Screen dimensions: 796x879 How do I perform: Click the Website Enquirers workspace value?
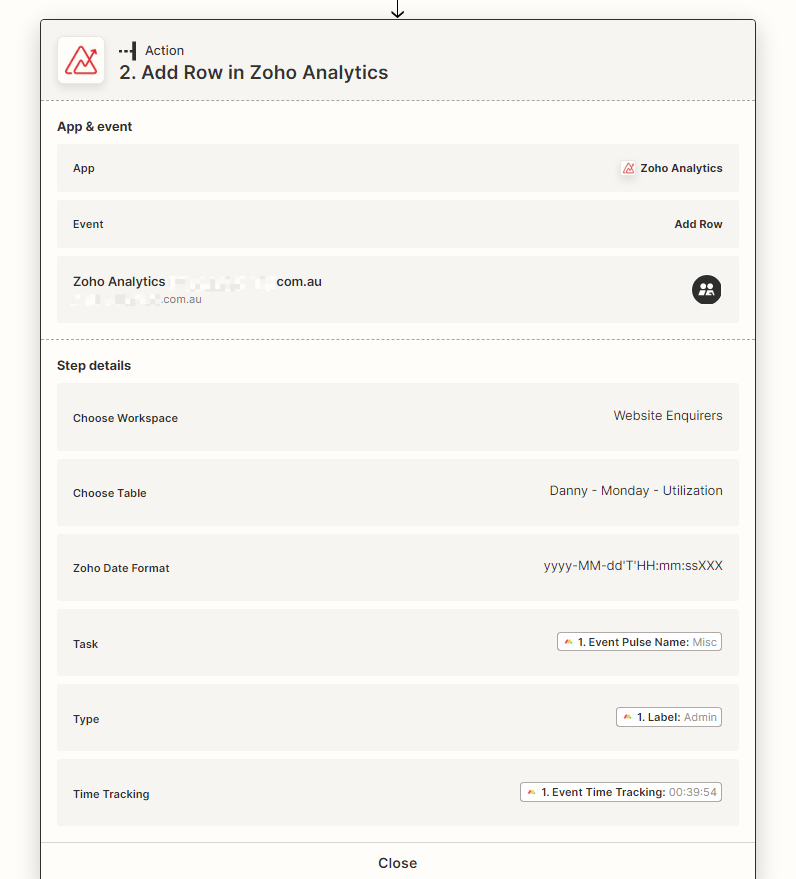(668, 415)
